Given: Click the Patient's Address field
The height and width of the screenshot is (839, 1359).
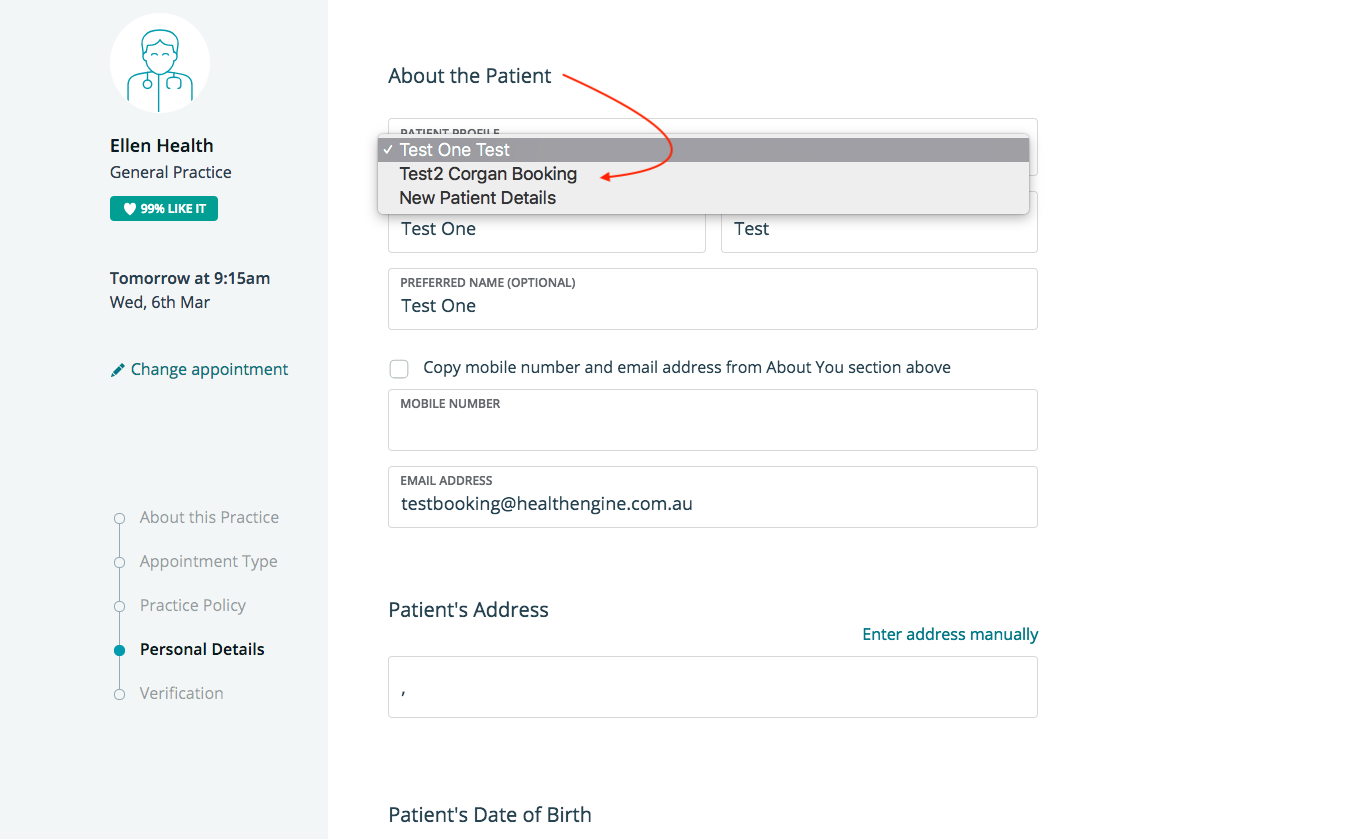Looking at the screenshot, I should tap(712, 687).
